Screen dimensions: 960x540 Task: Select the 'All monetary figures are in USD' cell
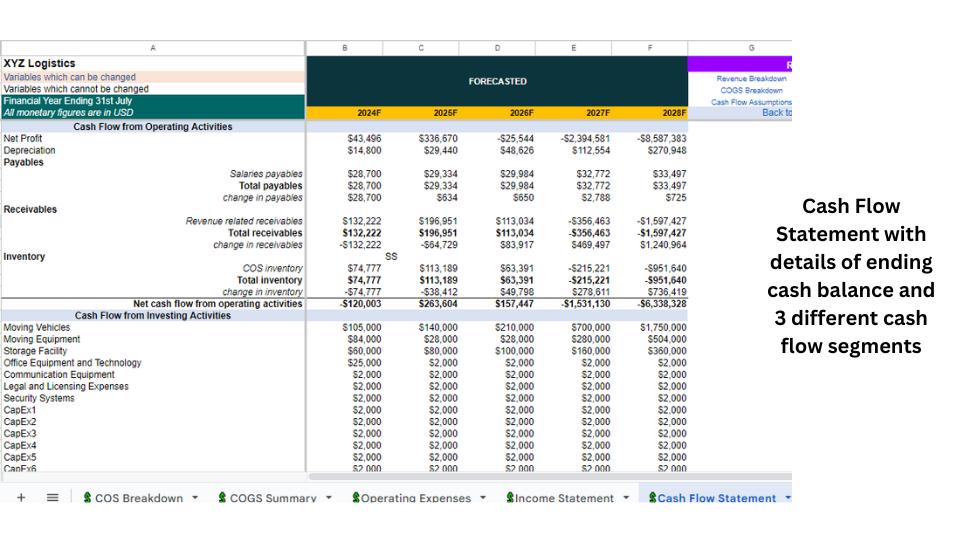[x=153, y=113]
